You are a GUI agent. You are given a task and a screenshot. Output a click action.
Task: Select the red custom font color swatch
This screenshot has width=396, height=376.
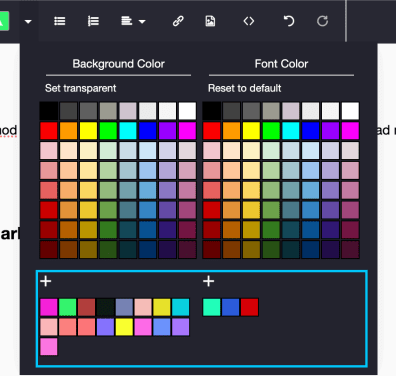click(249, 307)
